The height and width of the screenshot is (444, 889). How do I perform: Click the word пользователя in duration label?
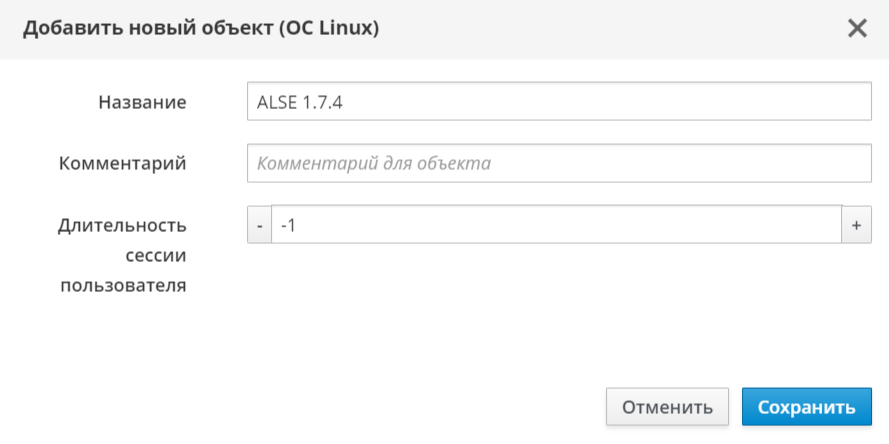pyautogui.click(x=123, y=285)
